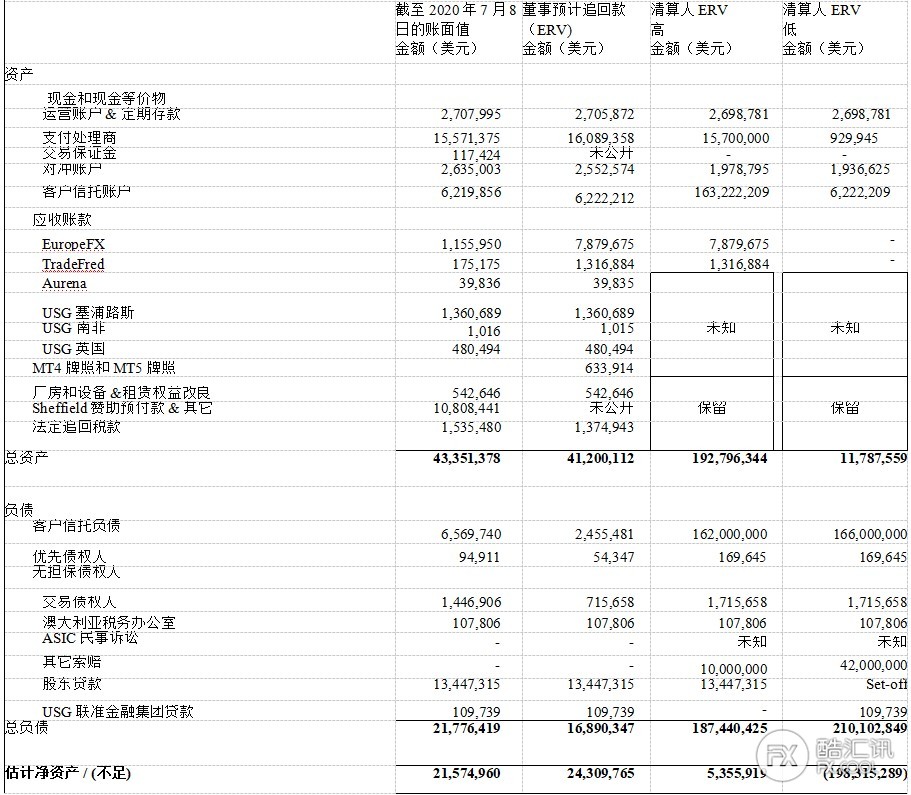Select the 'Aurena' row label
Viewport: 911px width, 795px height.
(x=64, y=284)
